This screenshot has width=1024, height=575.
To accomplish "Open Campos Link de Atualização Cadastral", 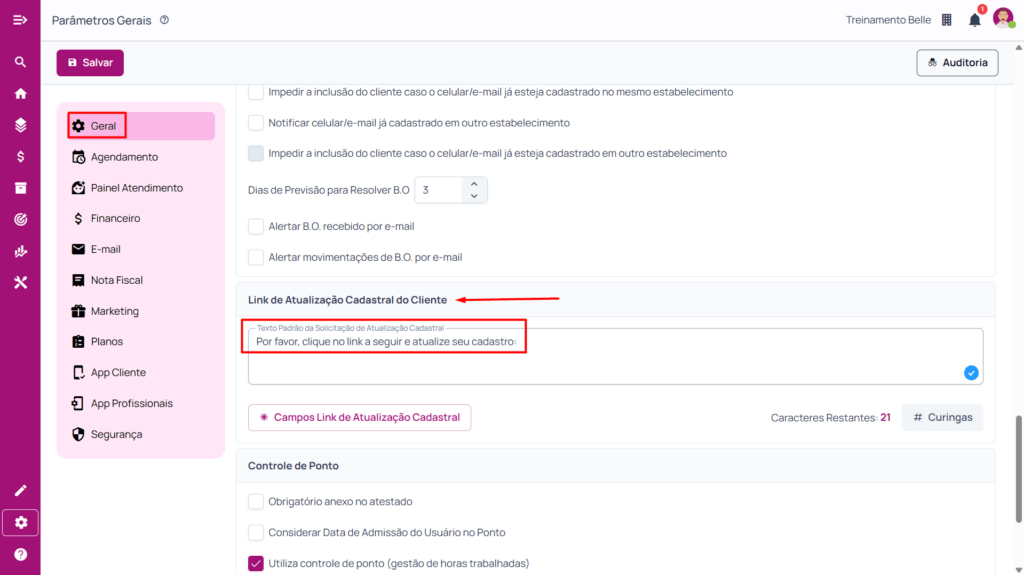I will (x=359, y=417).
